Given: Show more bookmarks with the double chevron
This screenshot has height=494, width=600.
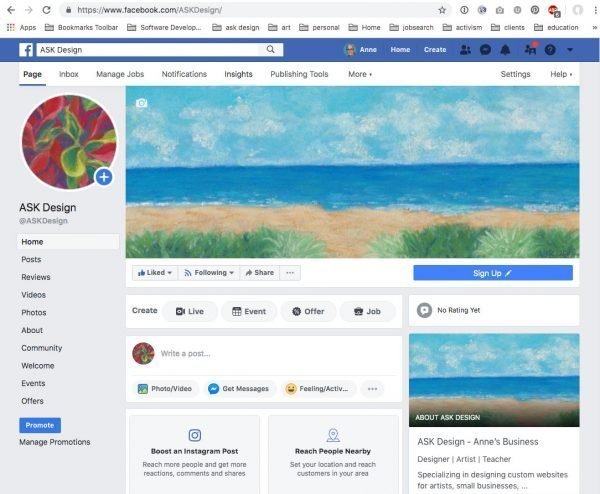Looking at the screenshot, I should (595, 28).
